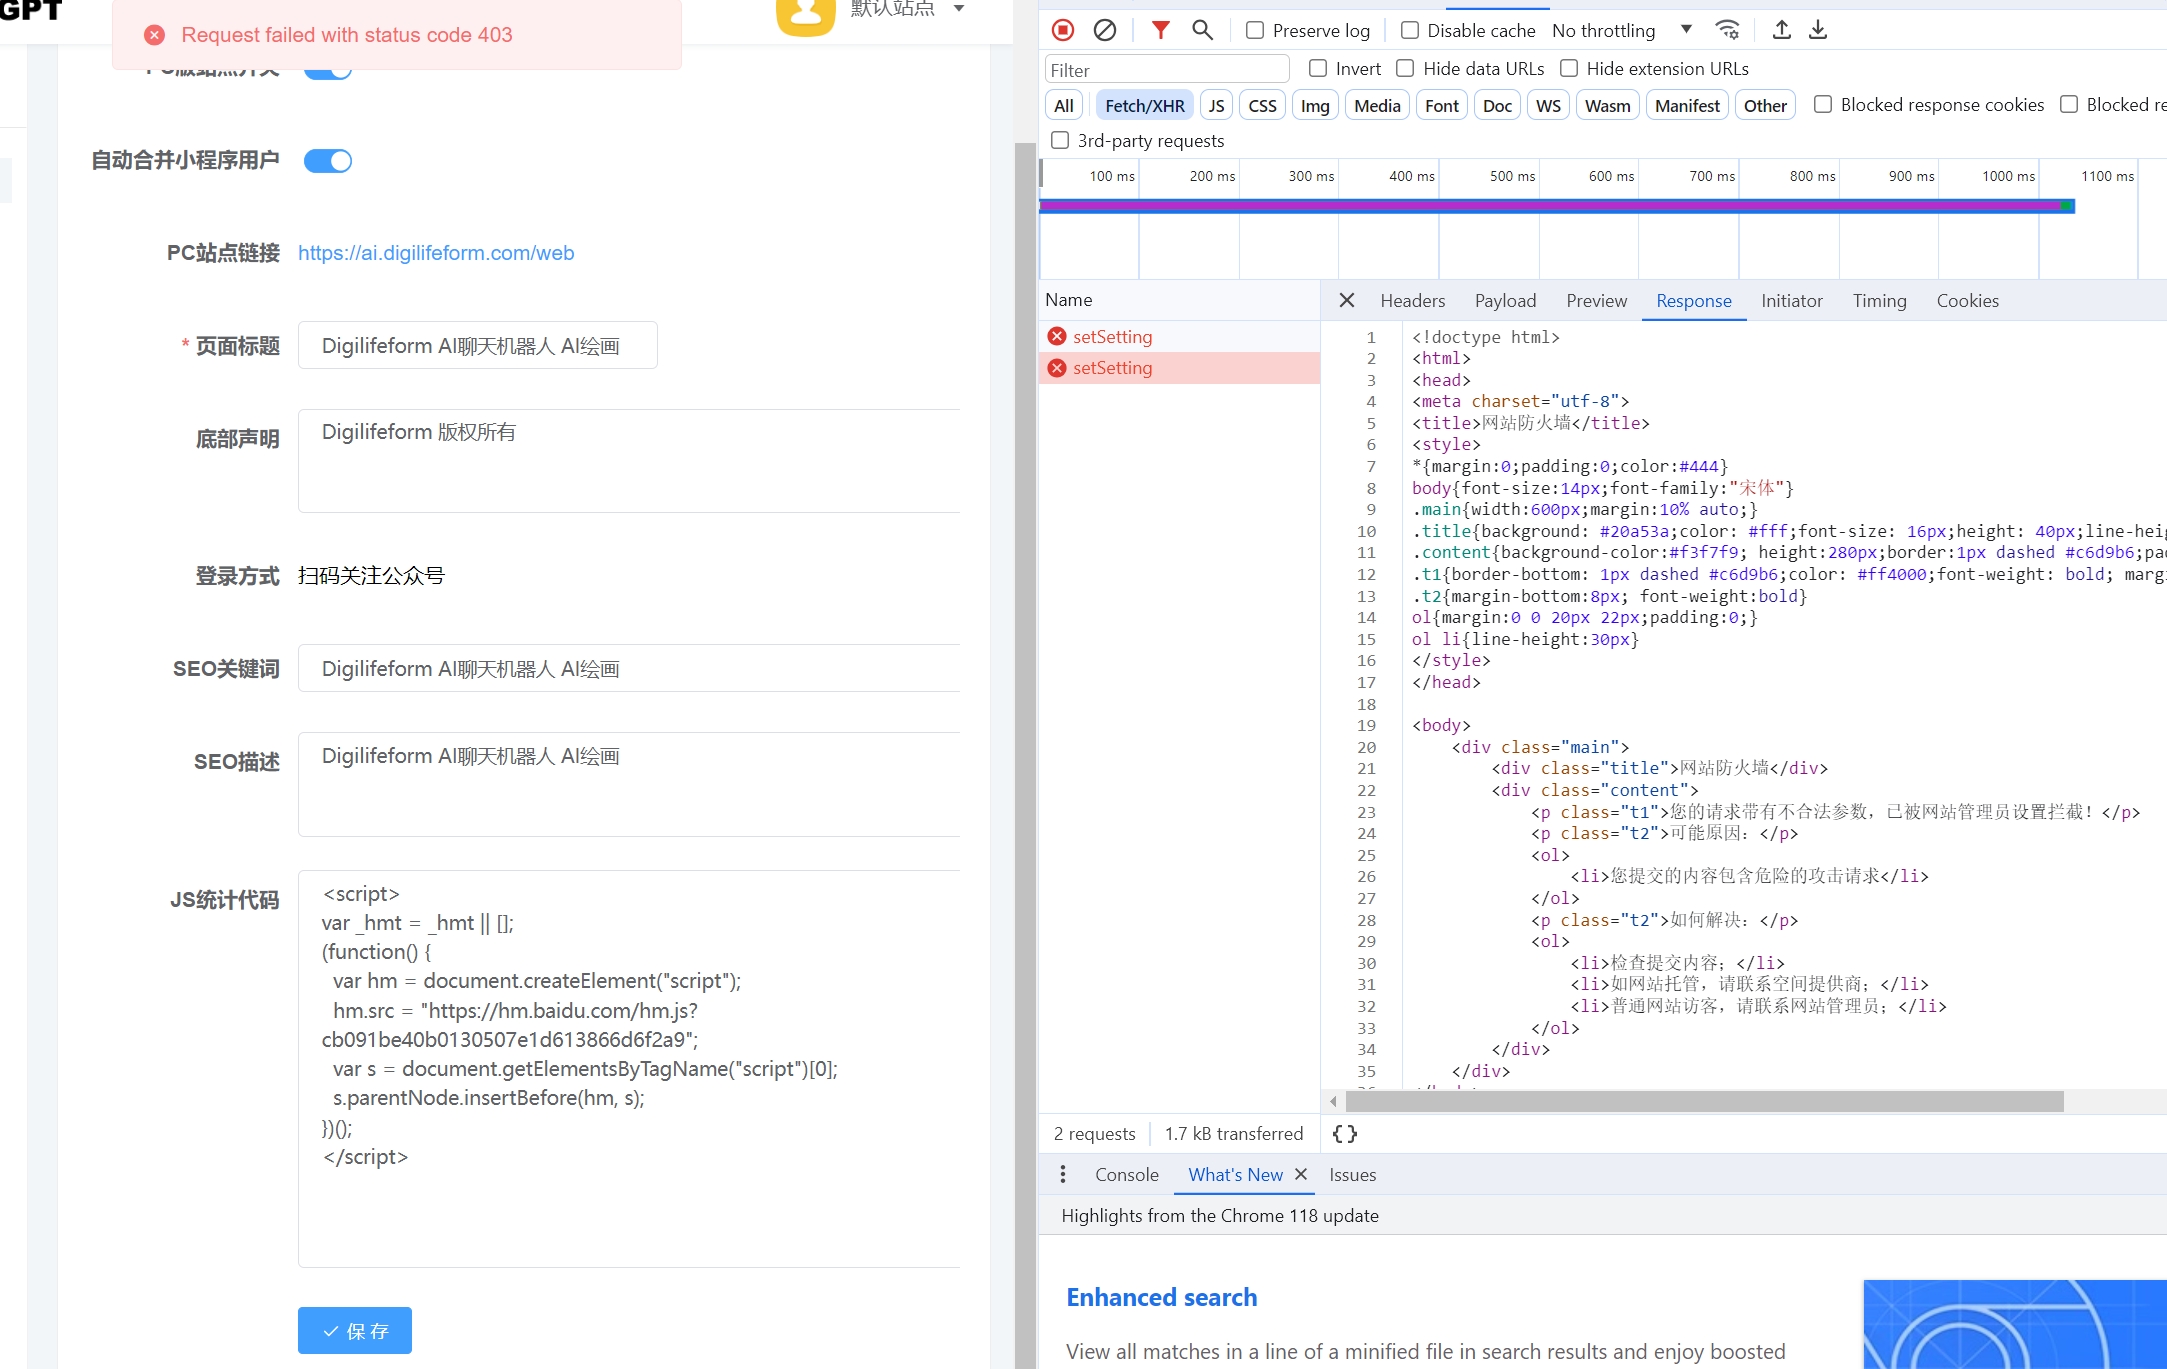Click the yellow user avatar icon
The image size is (2167, 1369).
tap(805, 14)
